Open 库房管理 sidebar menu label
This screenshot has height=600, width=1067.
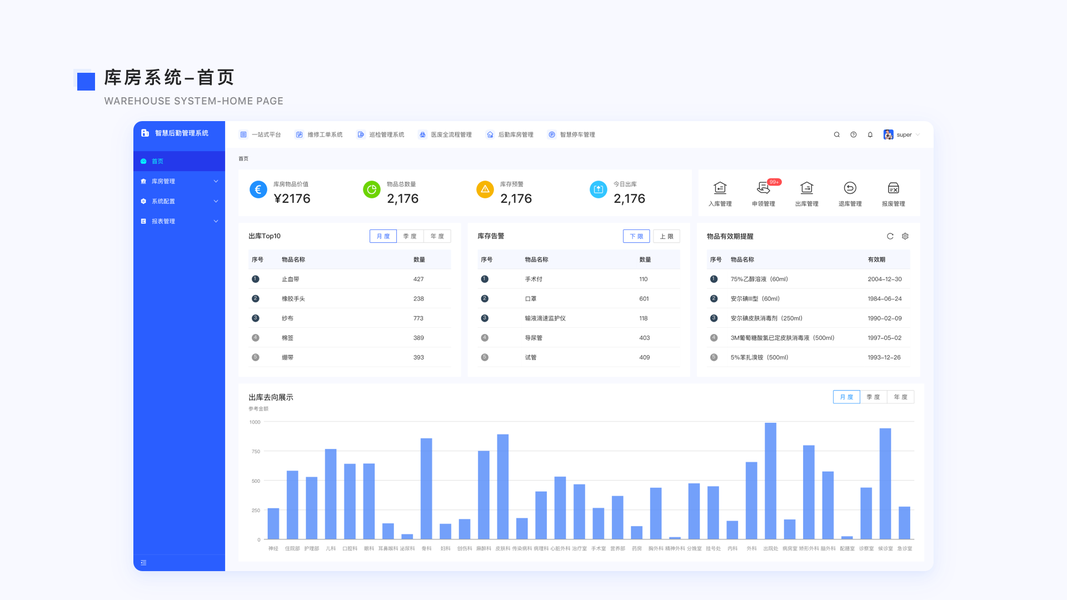coord(163,182)
